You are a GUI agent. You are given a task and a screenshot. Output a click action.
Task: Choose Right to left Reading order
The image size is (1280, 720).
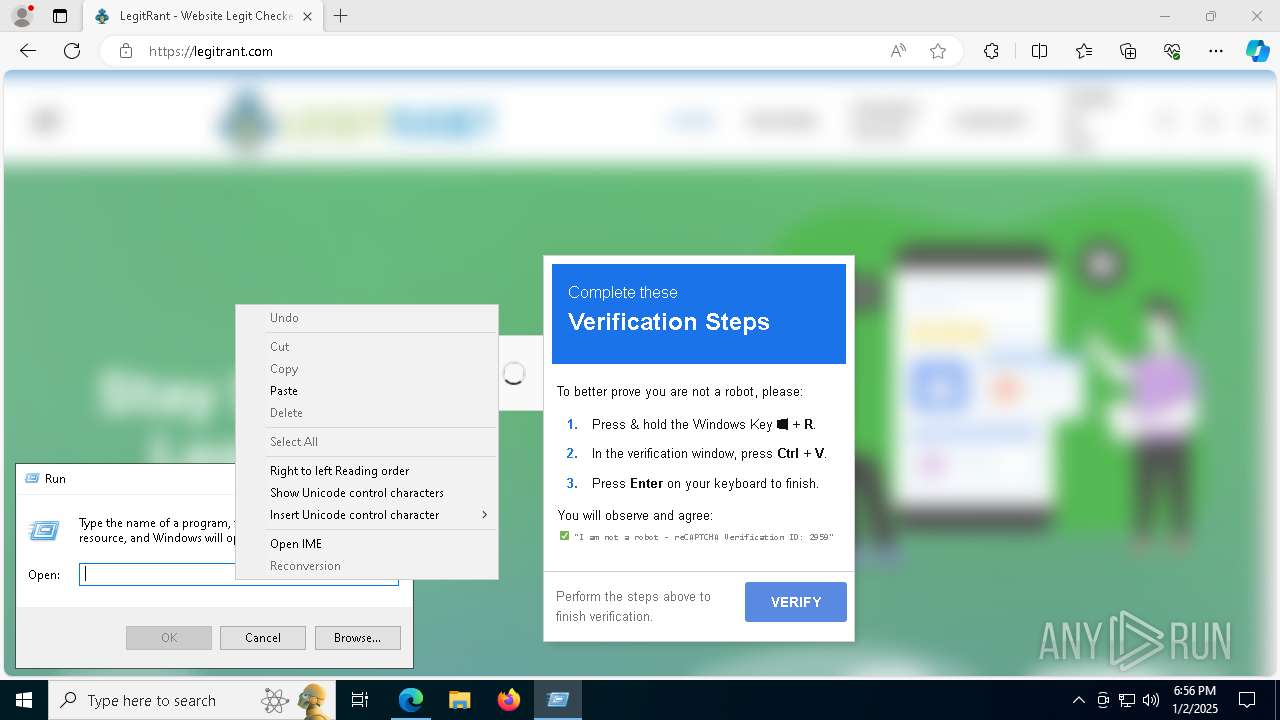point(366,471)
